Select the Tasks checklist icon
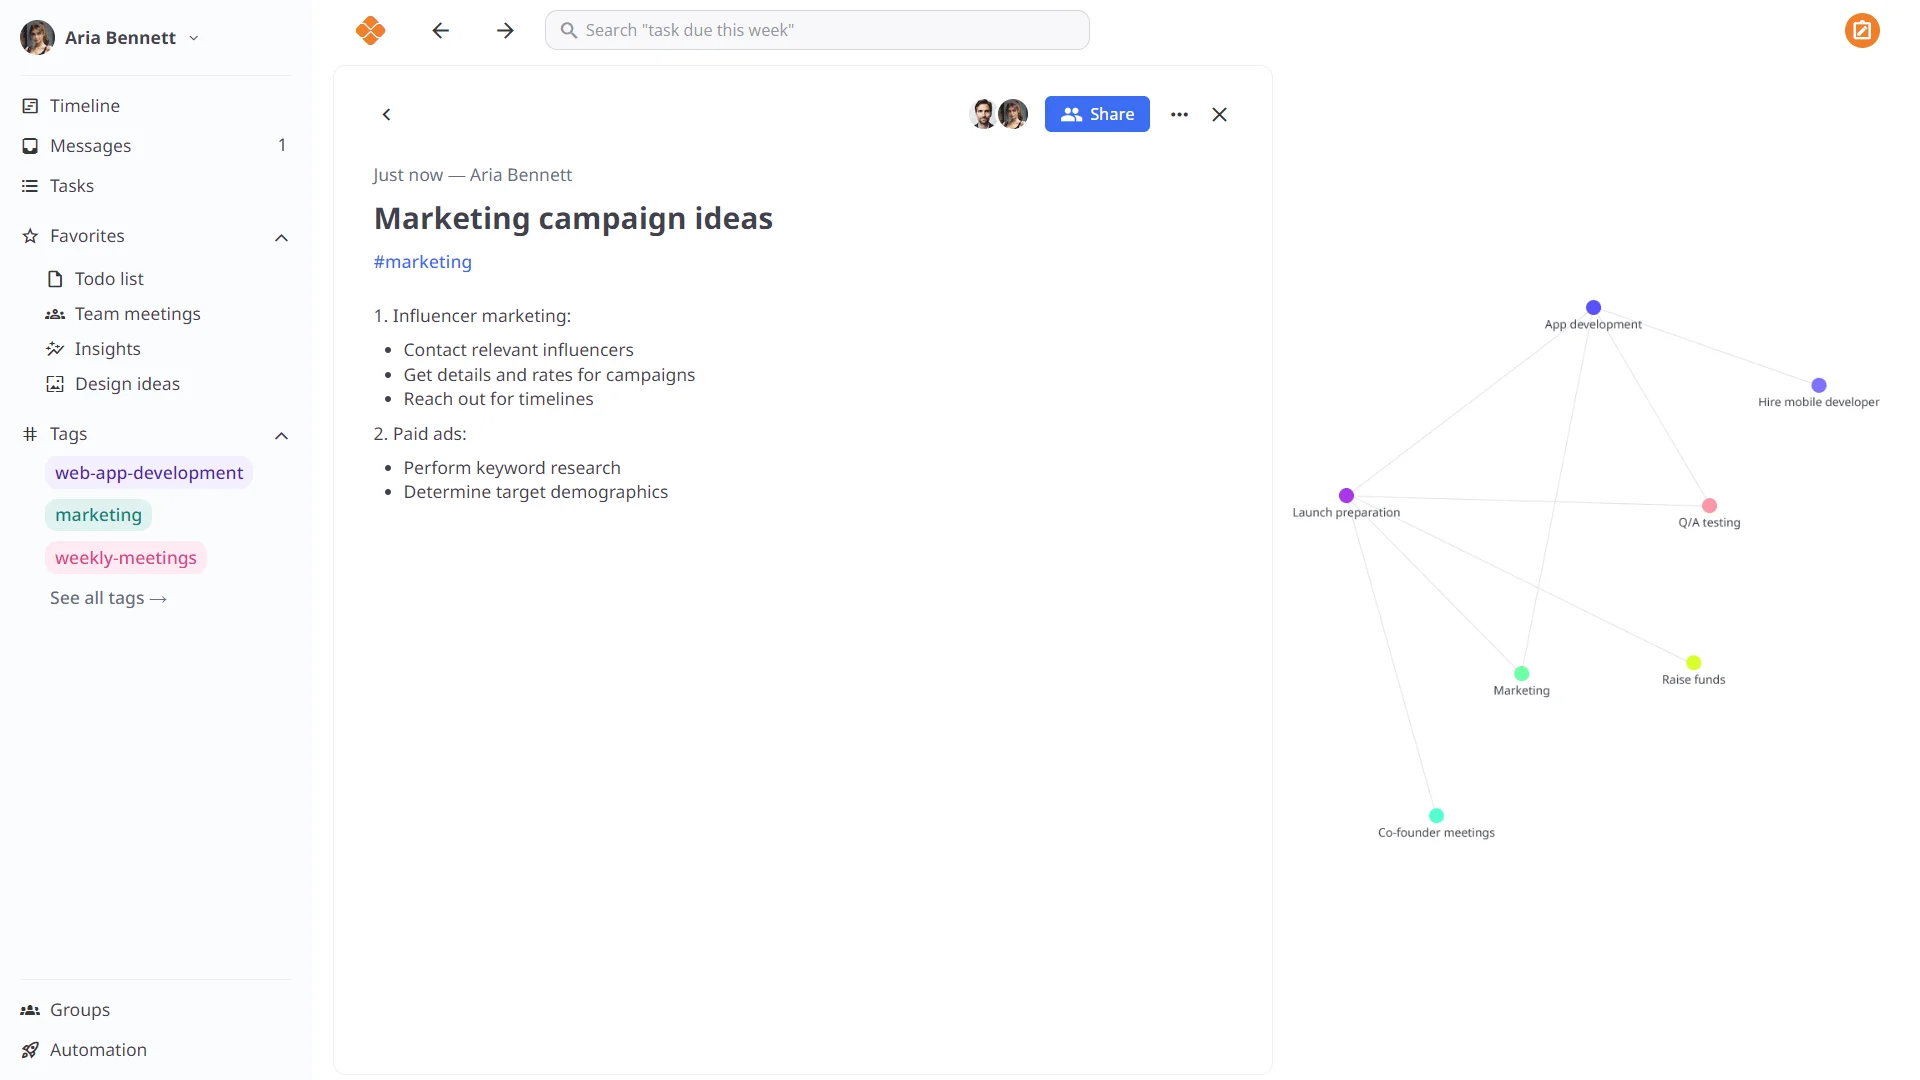Viewport: 1920px width, 1080px height. (x=30, y=186)
